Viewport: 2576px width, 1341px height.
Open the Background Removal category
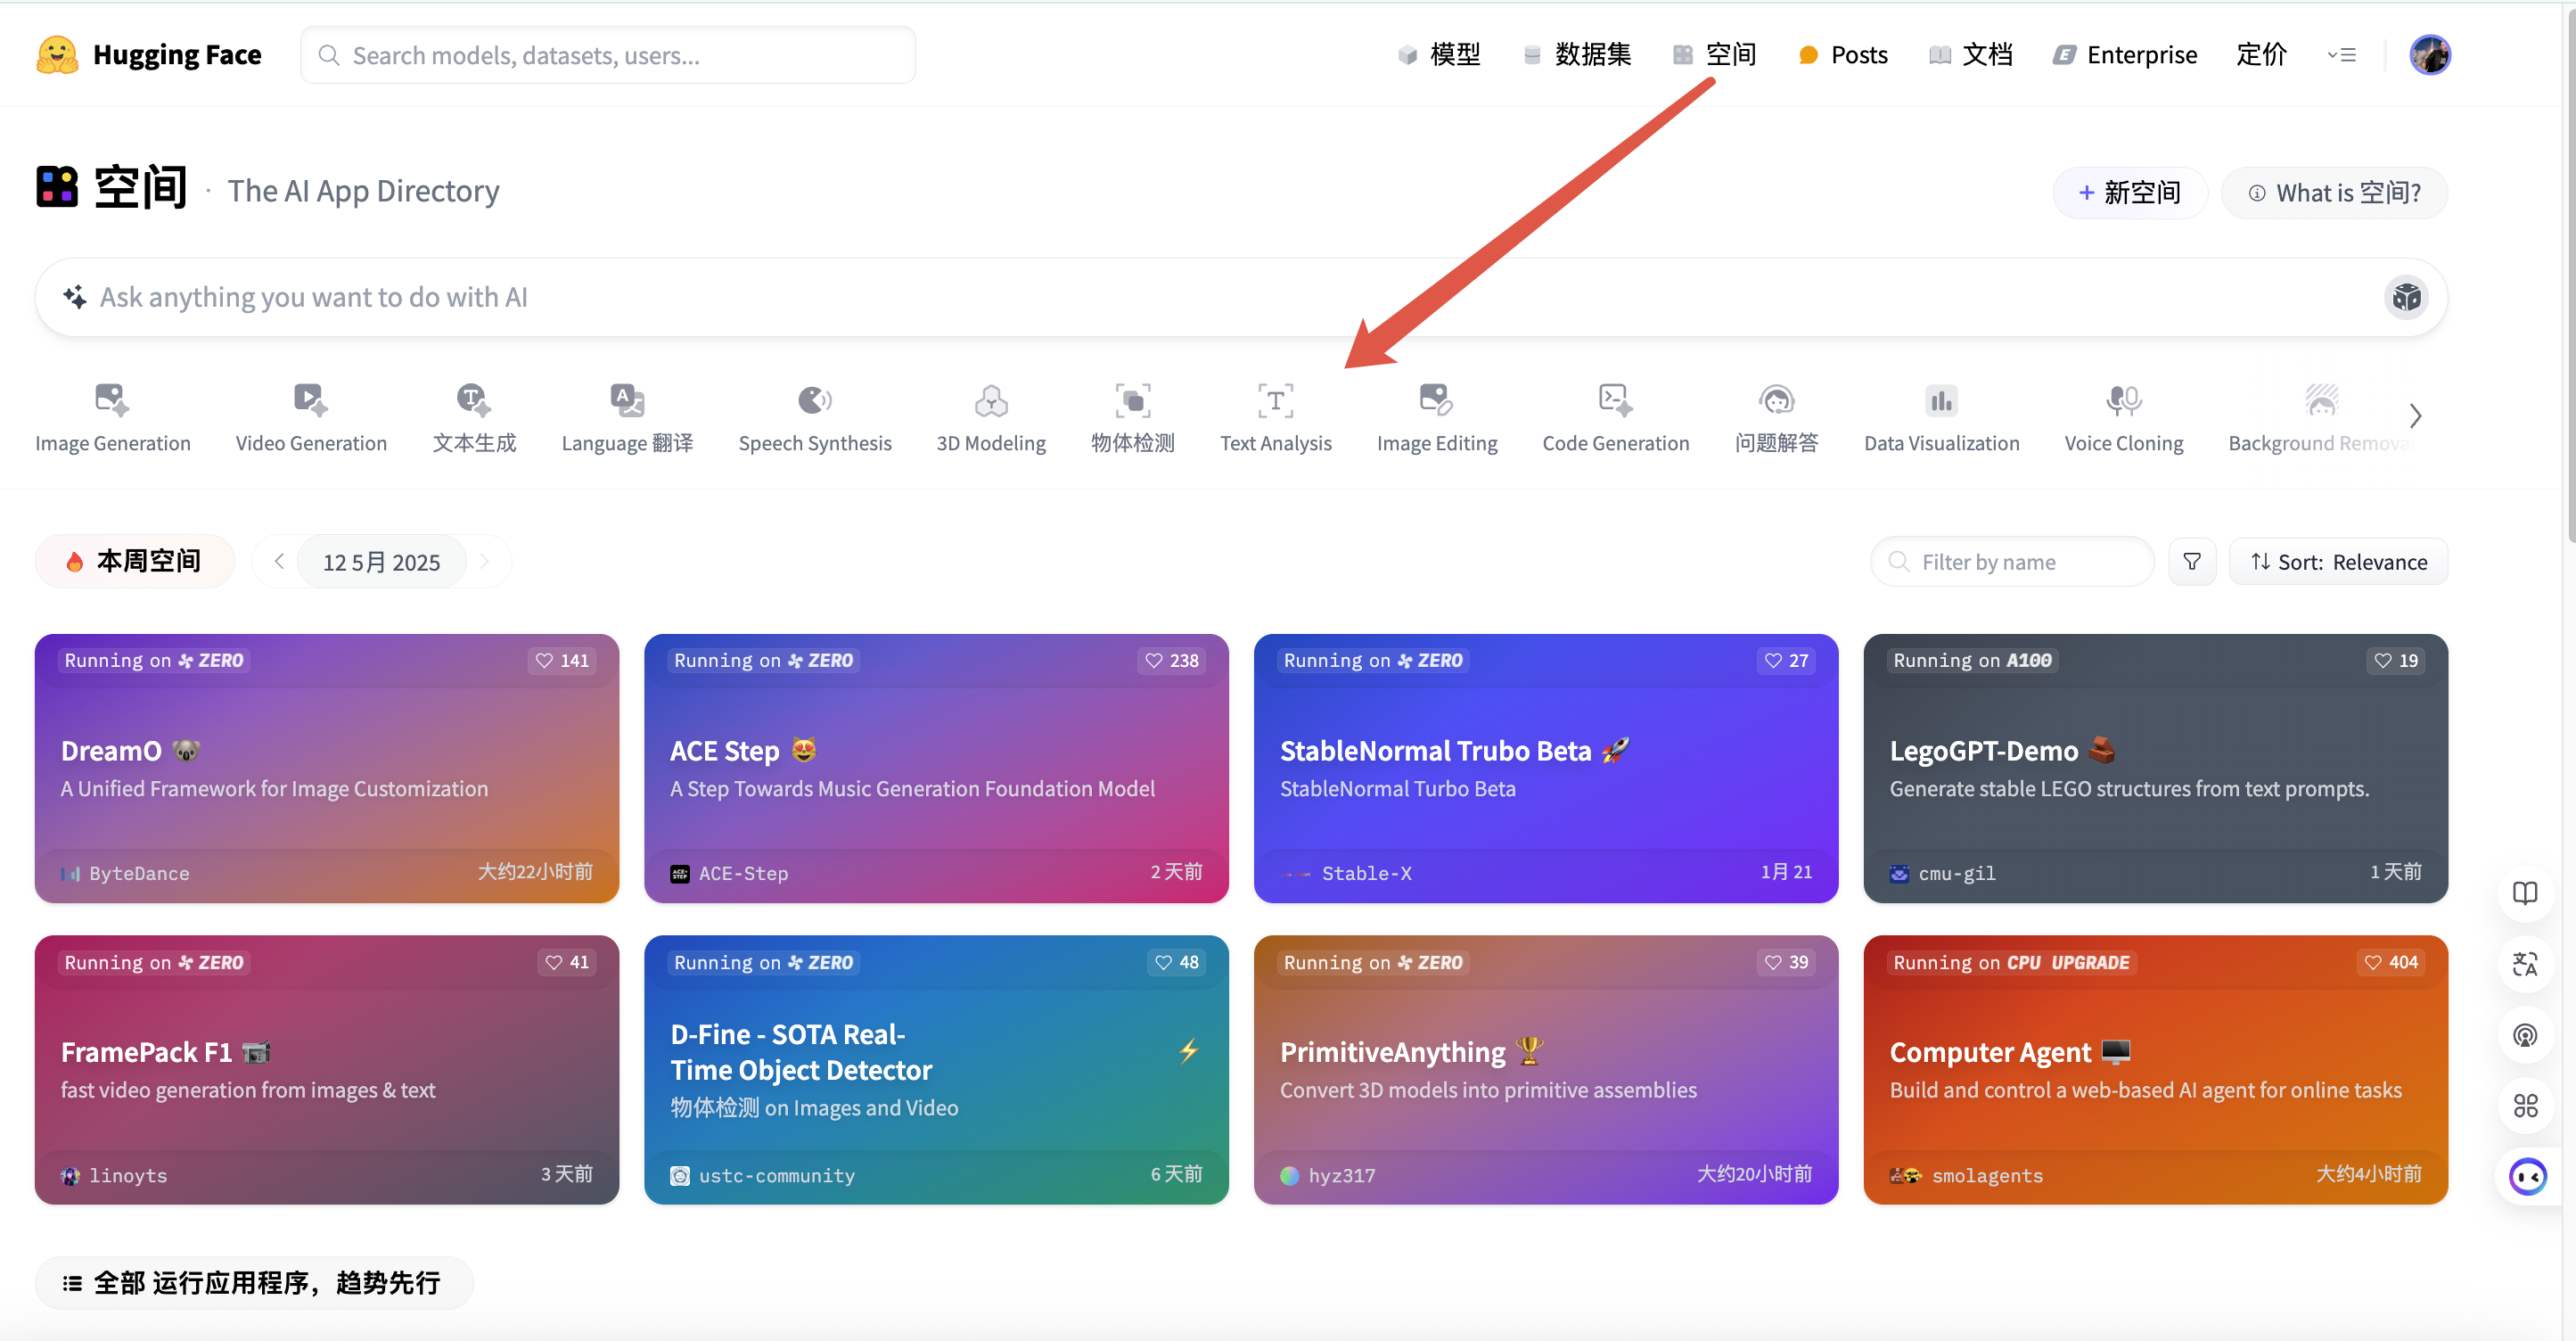click(2321, 418)
